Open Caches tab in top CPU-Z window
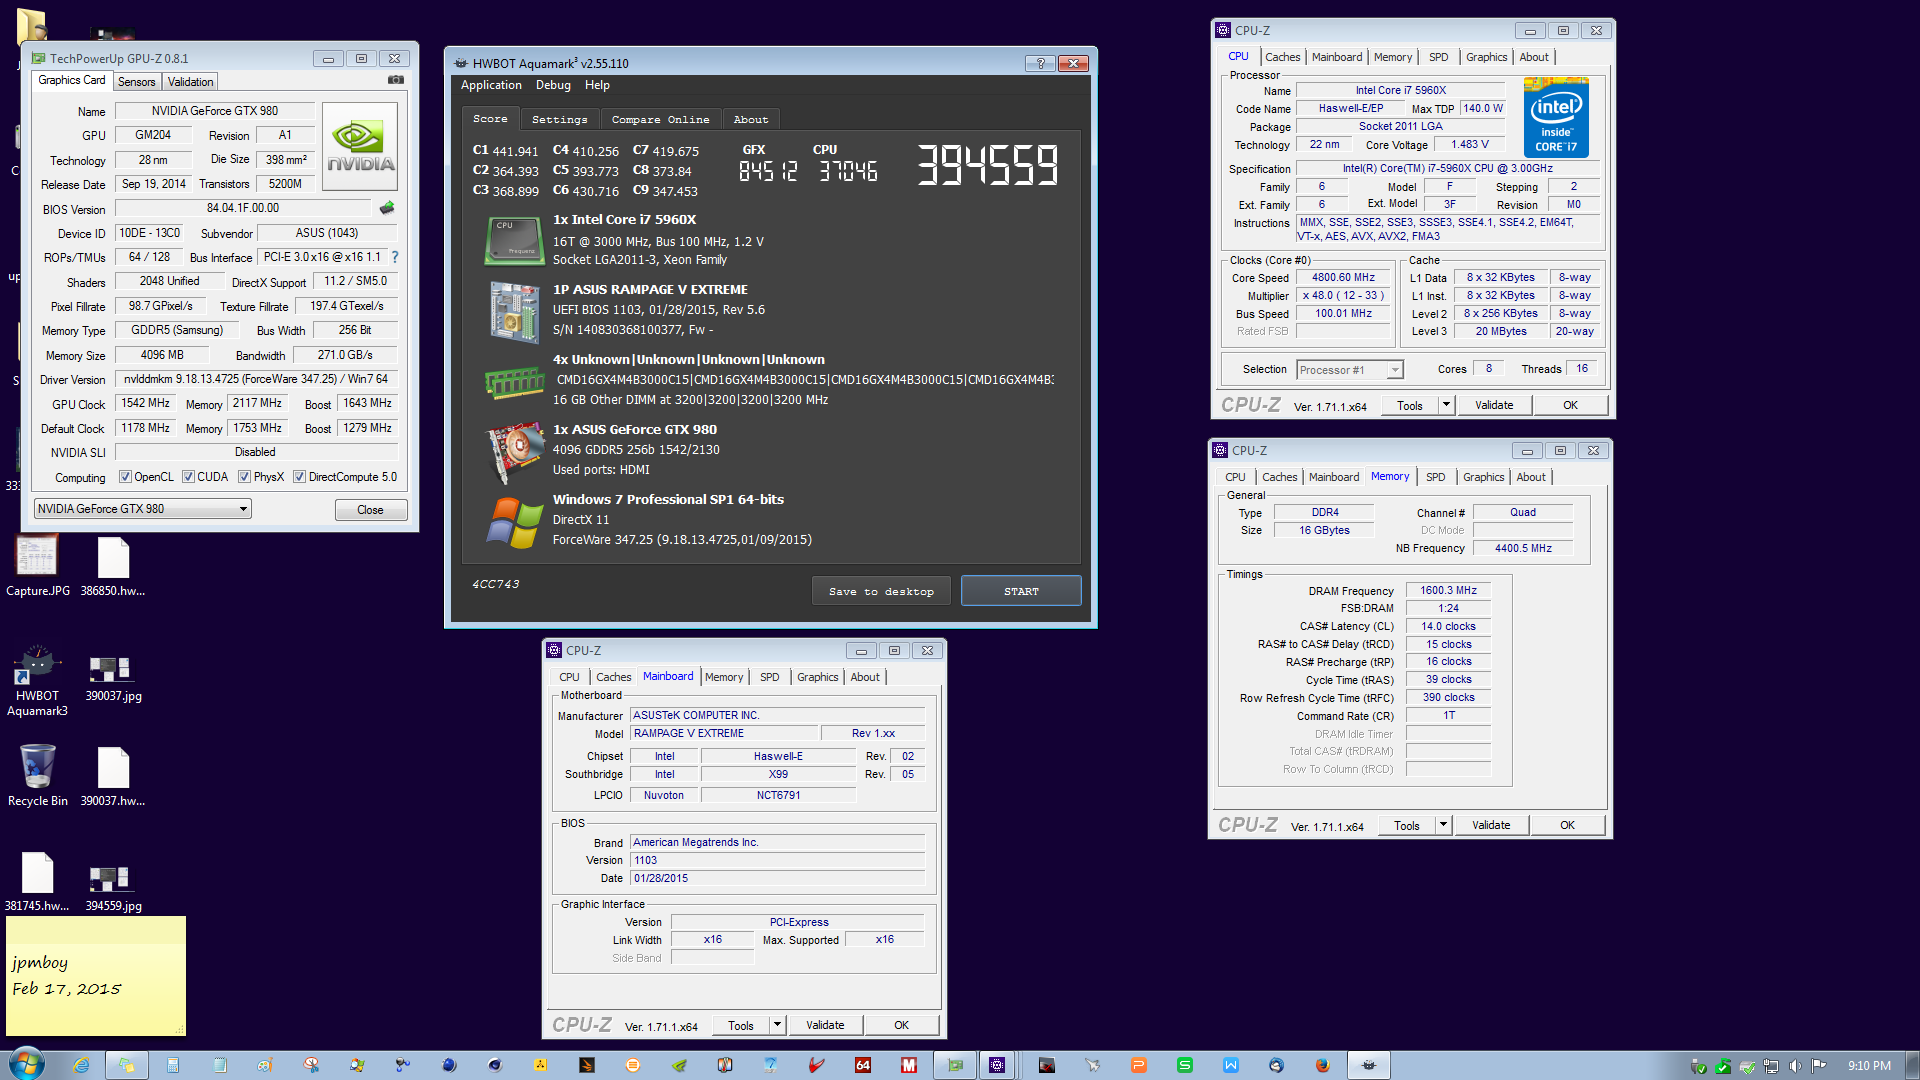 click(1282, 57)
